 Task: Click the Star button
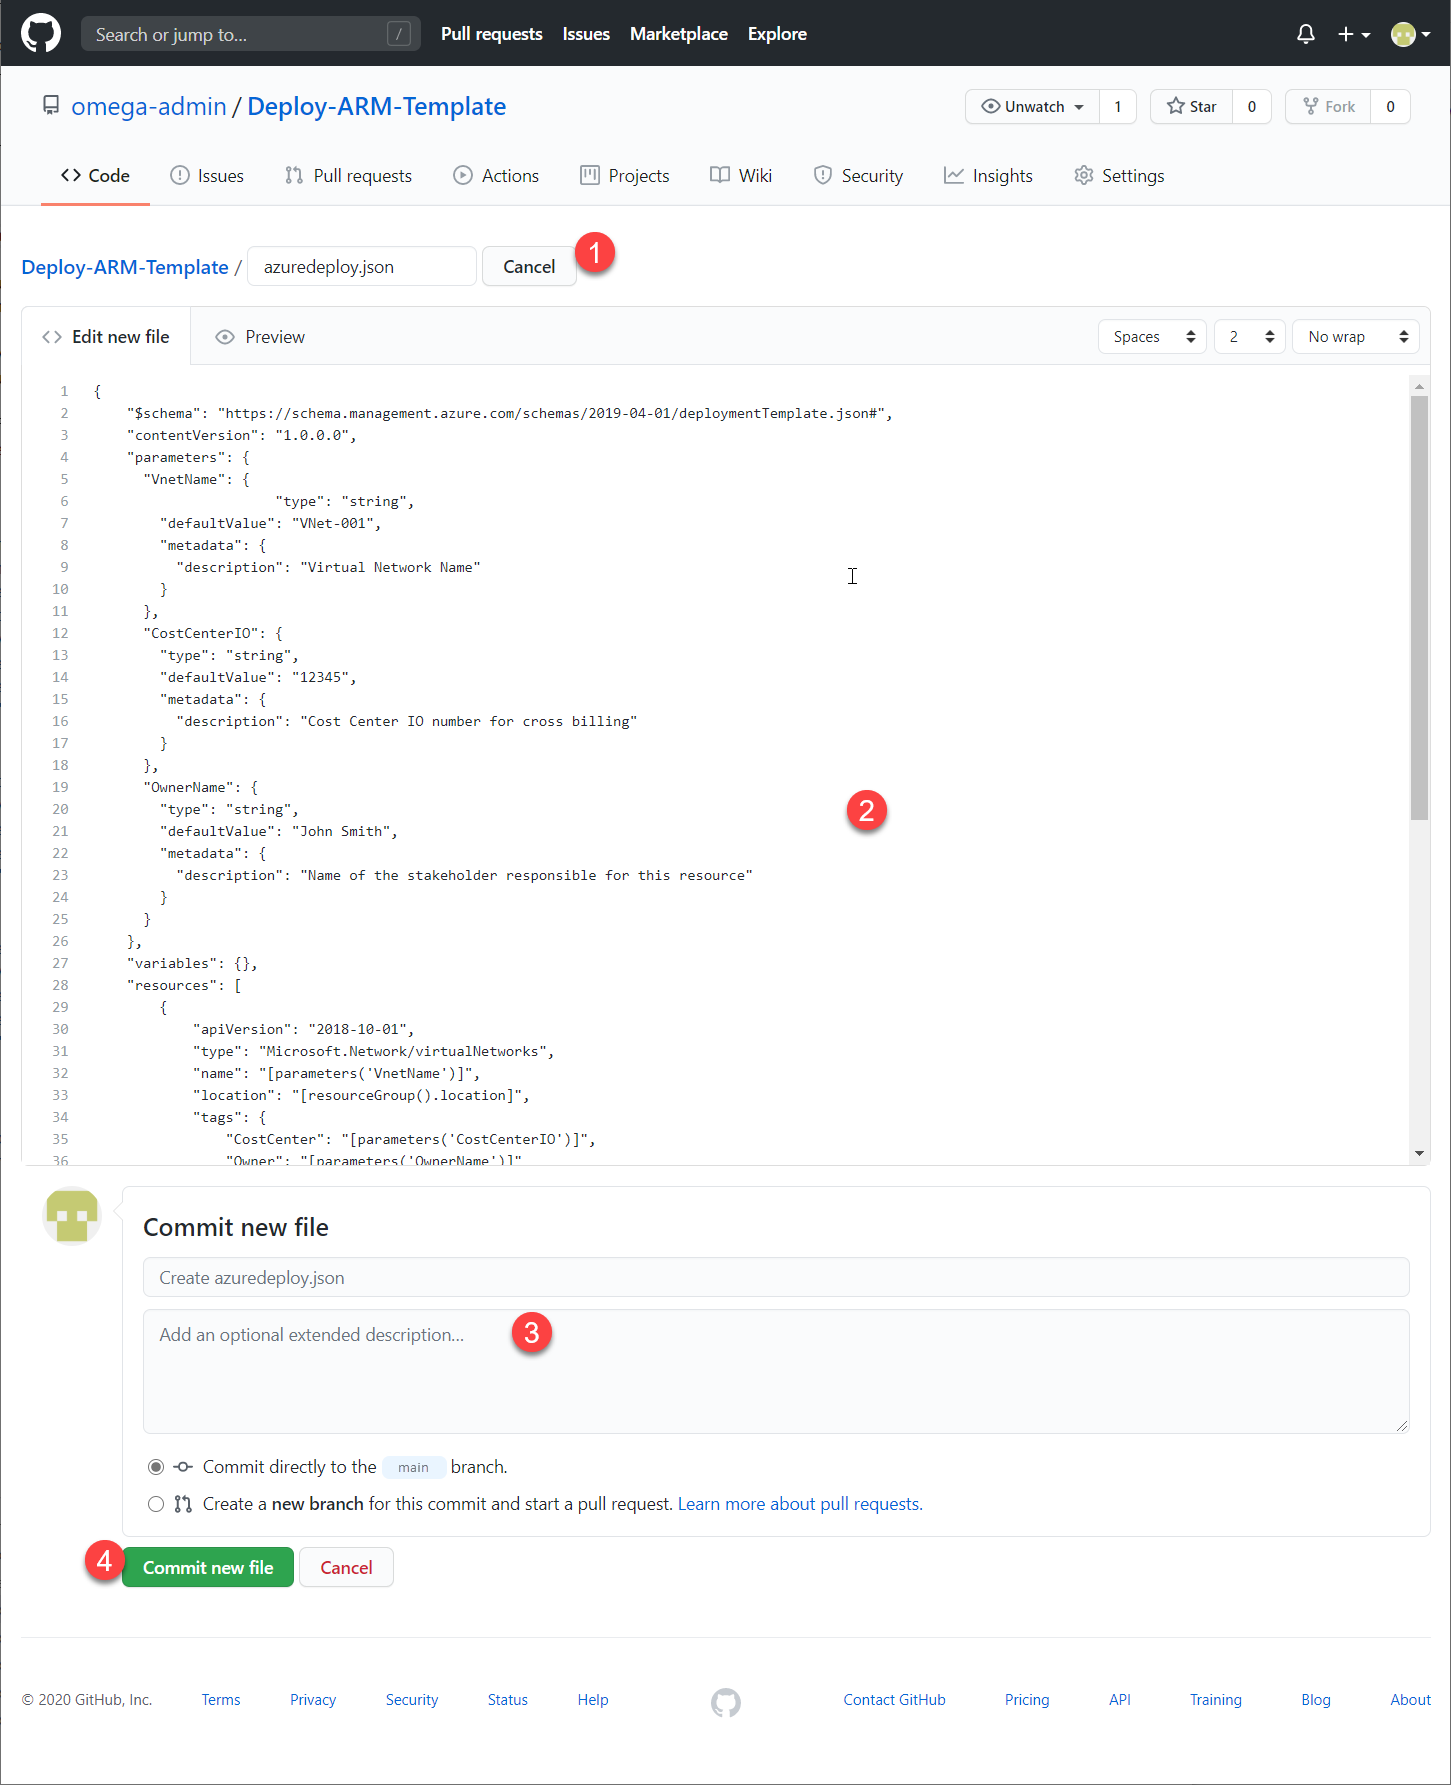coord(1192,107)
